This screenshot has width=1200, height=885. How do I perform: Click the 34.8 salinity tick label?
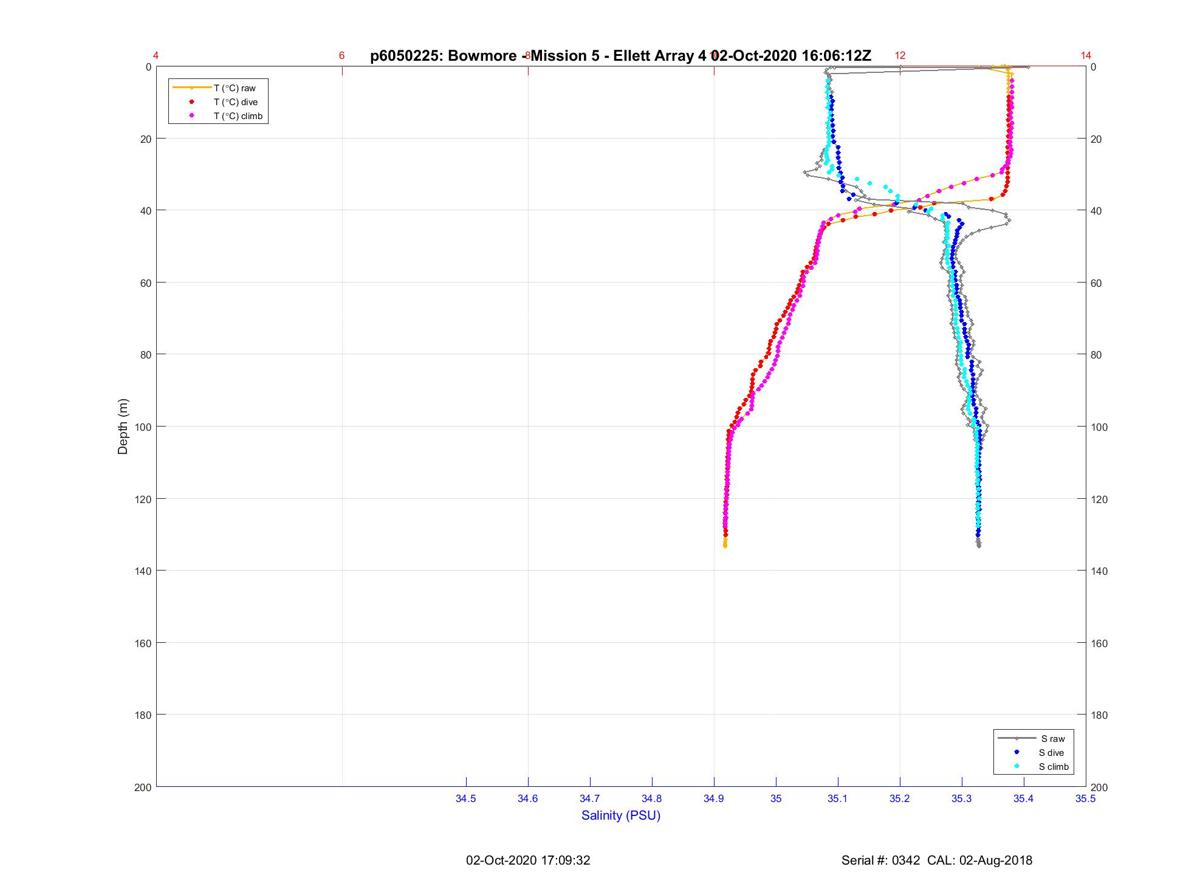pos(652,799)
